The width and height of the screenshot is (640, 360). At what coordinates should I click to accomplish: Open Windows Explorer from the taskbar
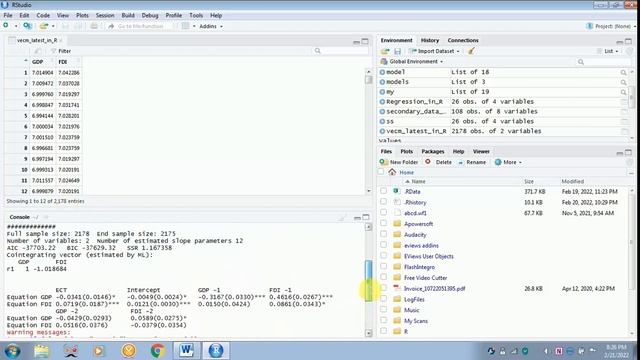41,351
